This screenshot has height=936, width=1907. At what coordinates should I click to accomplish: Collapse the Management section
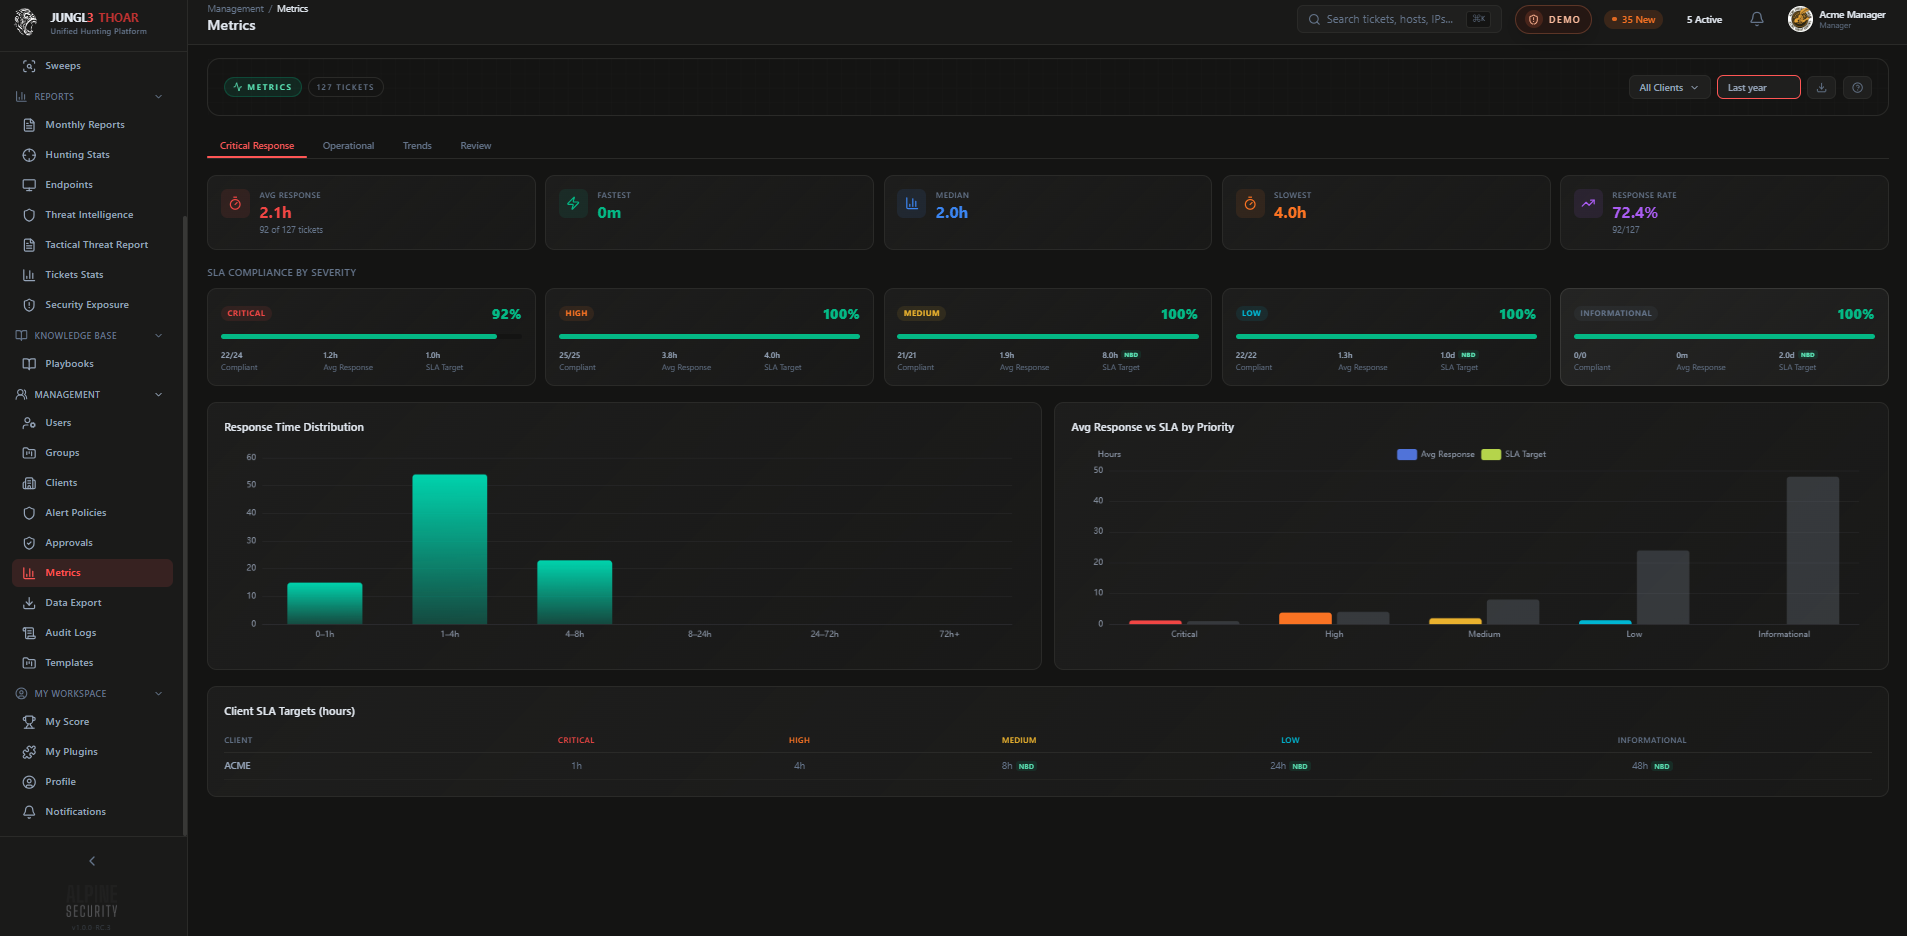pos(158,395)
